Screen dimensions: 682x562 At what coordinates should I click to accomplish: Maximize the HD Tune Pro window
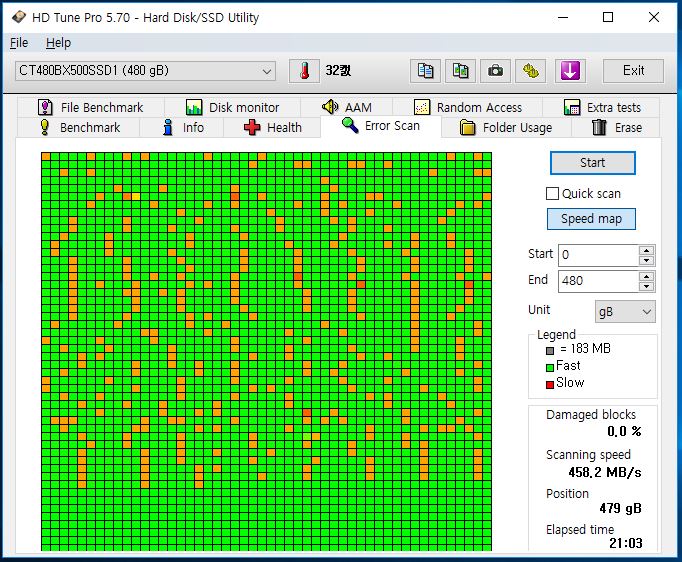608,17
